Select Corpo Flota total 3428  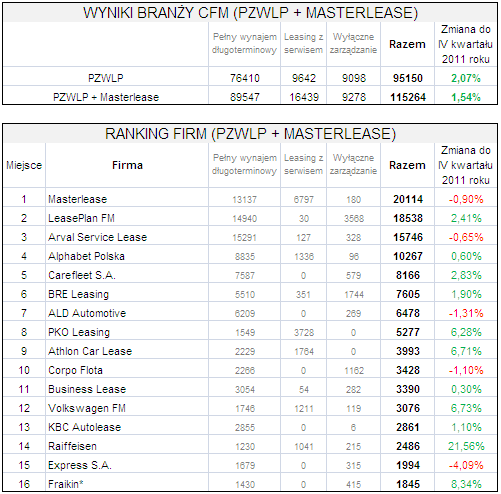coord(408,370)
